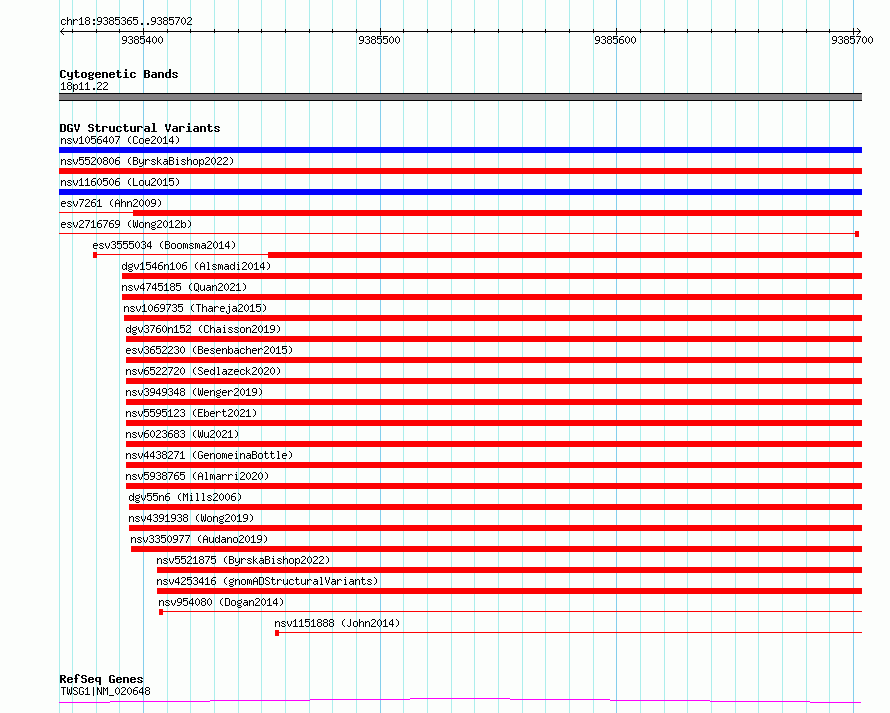890x713 pixels.
Task: Open variant dgv55n6 (Mills2006) label
Action: pyautogui.click(x=185, y=497)
